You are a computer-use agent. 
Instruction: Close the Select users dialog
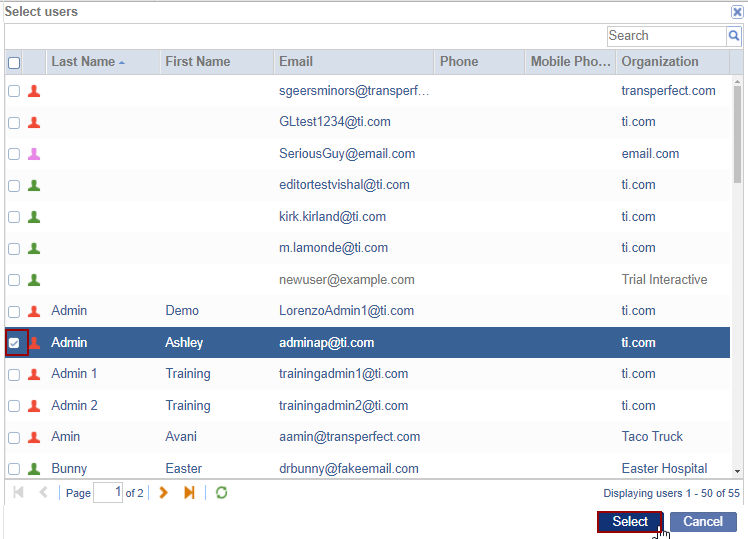click(x=737, y=12)
